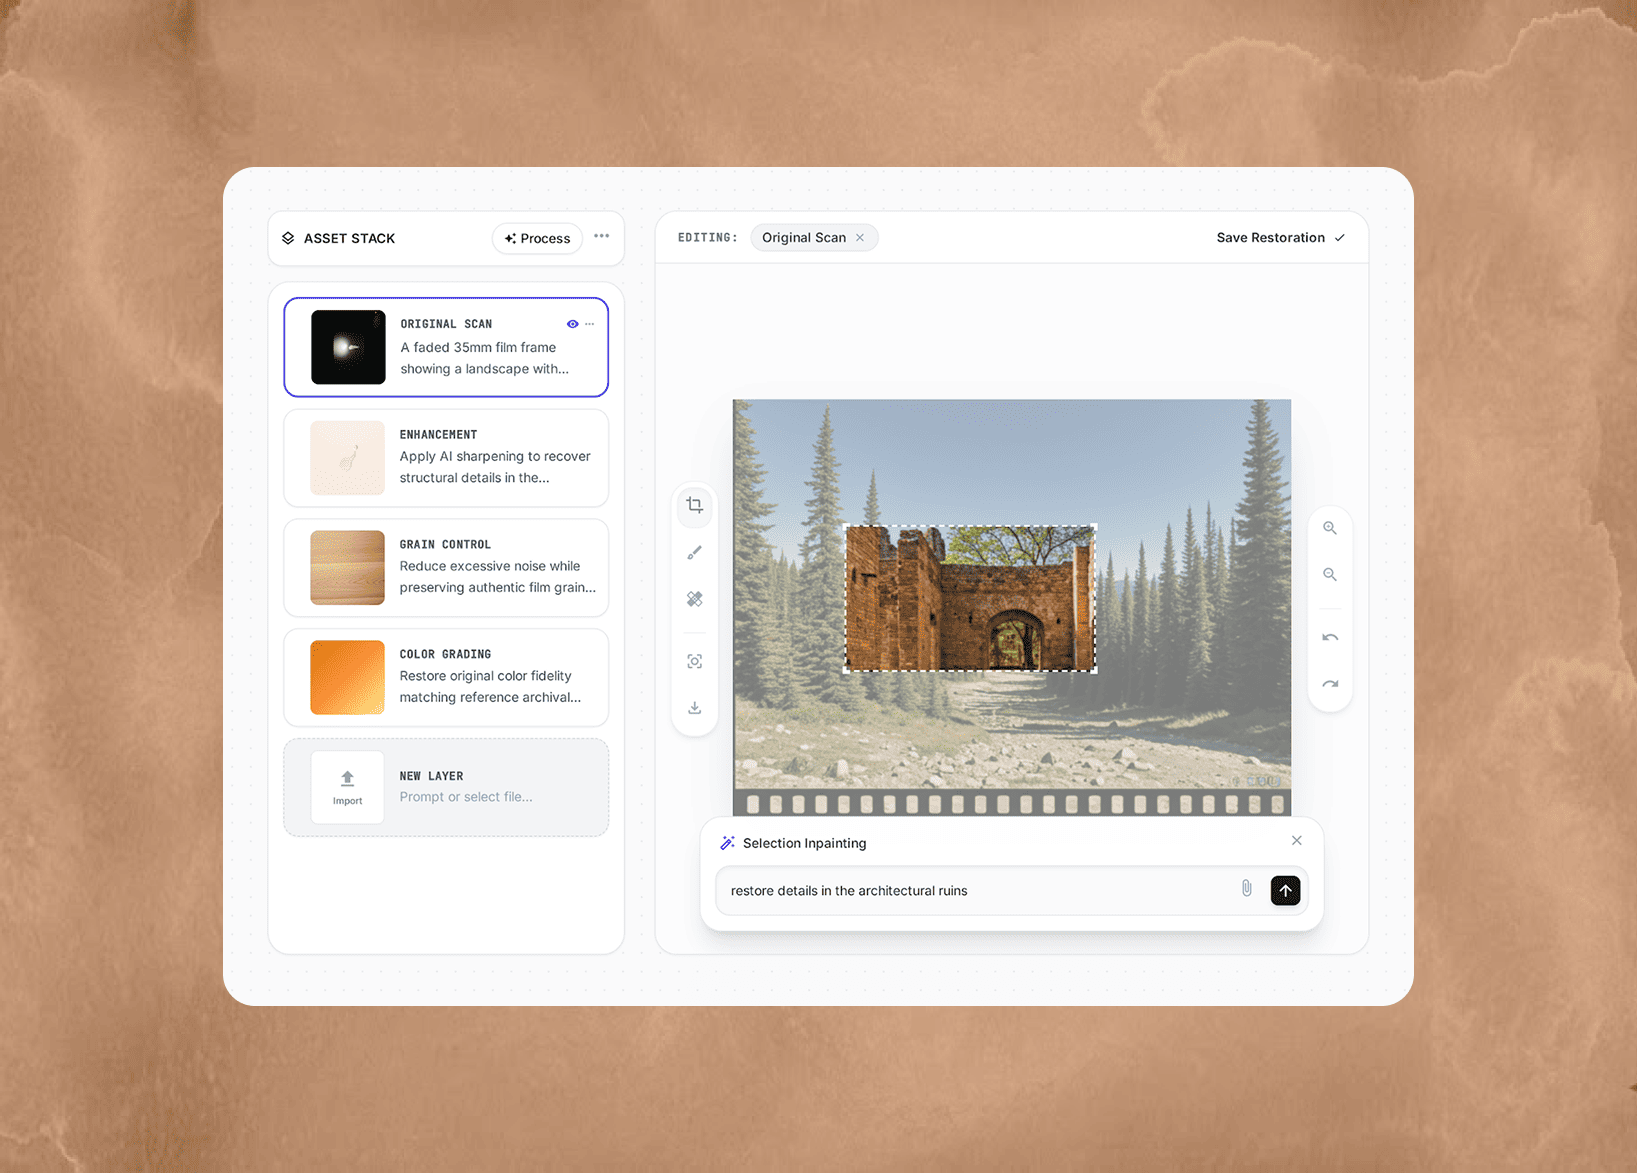Click the Process button
The width and height of the screenshot is (1637, 1173).
point(537,238)
